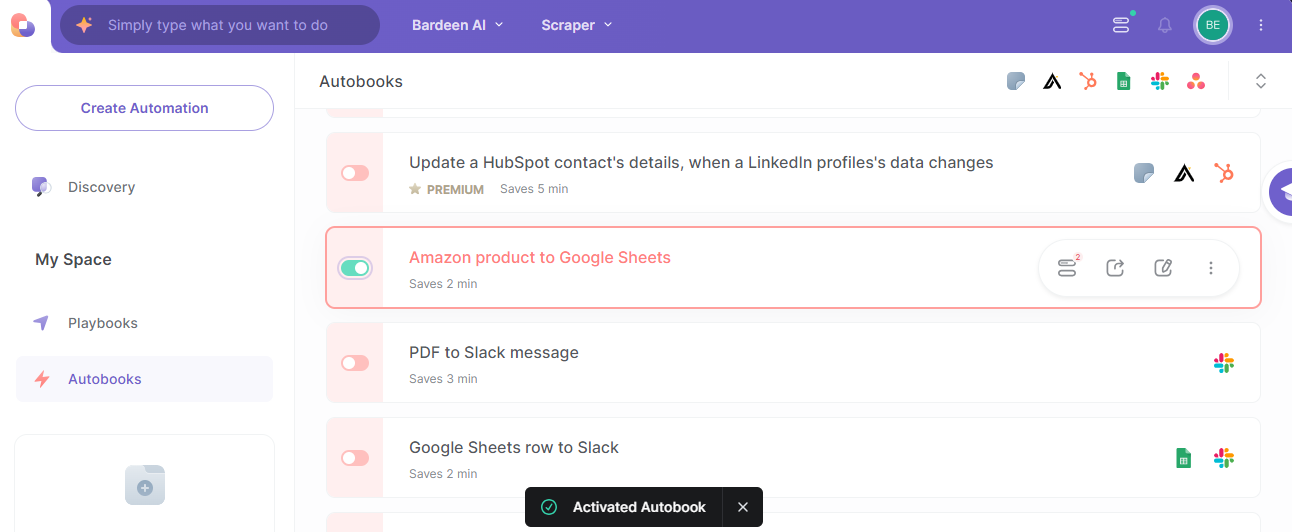This screenshot has height=532, width=1292.
Task: Expand or collapse the Autobooks list chevrons
Action: (1261, 81)
